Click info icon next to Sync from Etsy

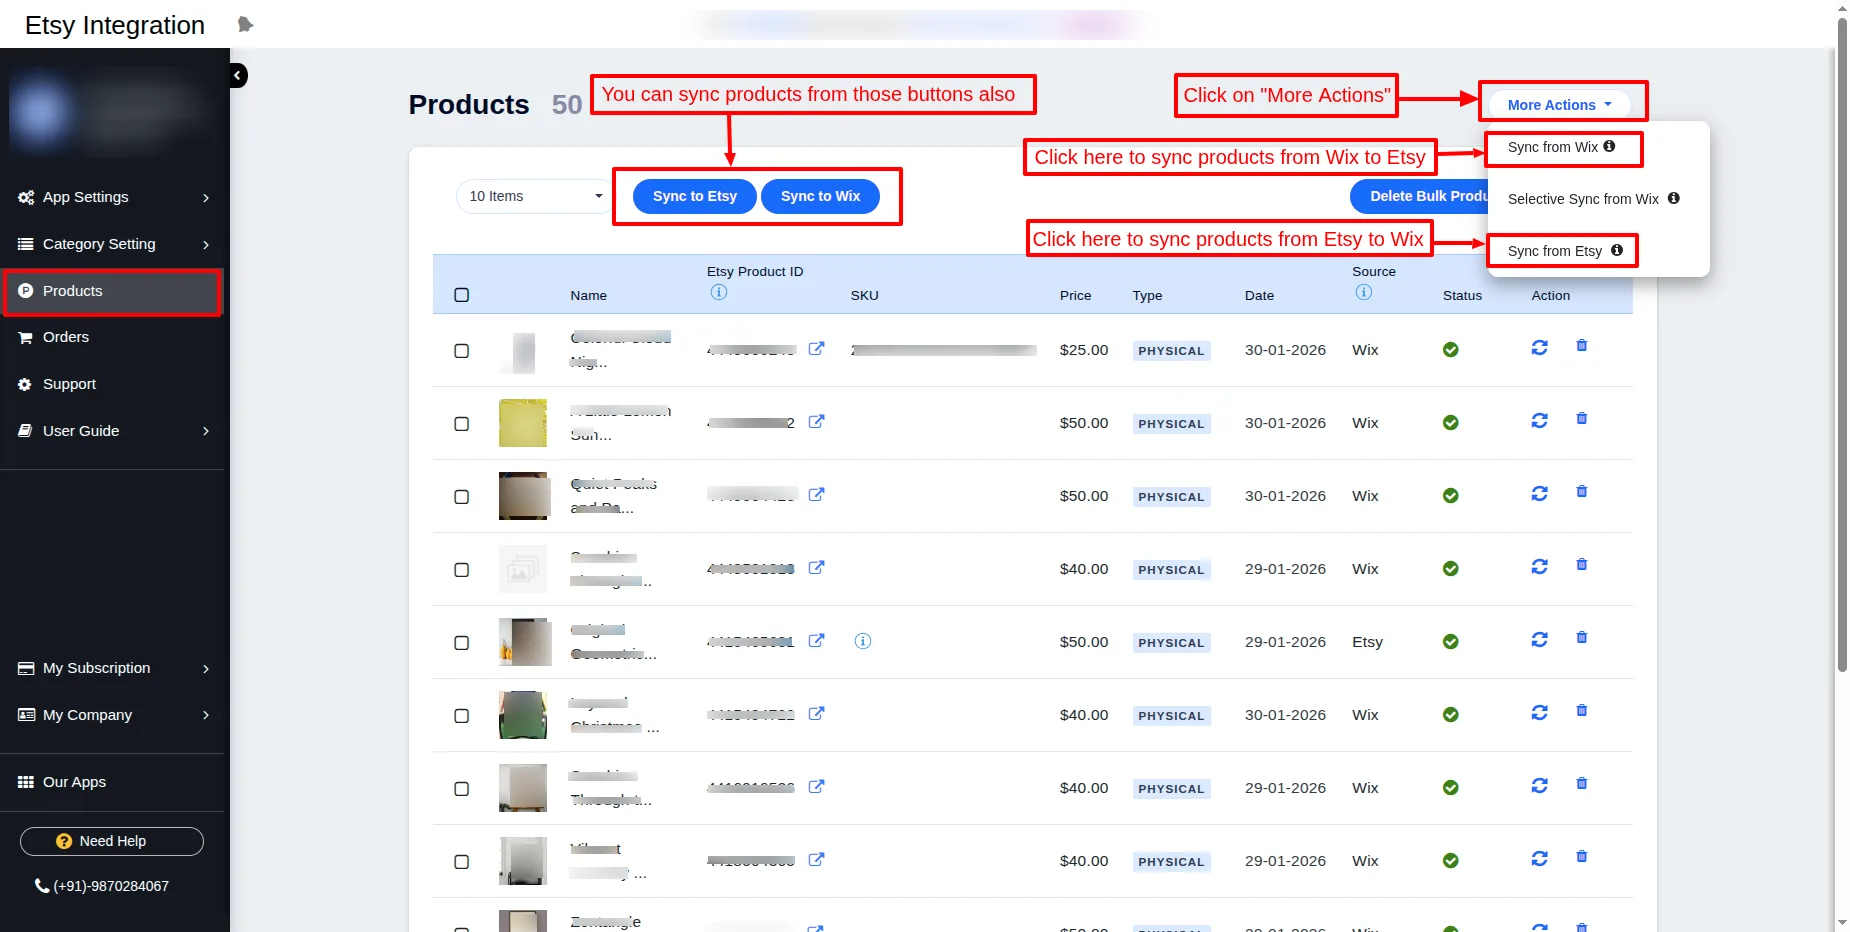point(1616,250)
